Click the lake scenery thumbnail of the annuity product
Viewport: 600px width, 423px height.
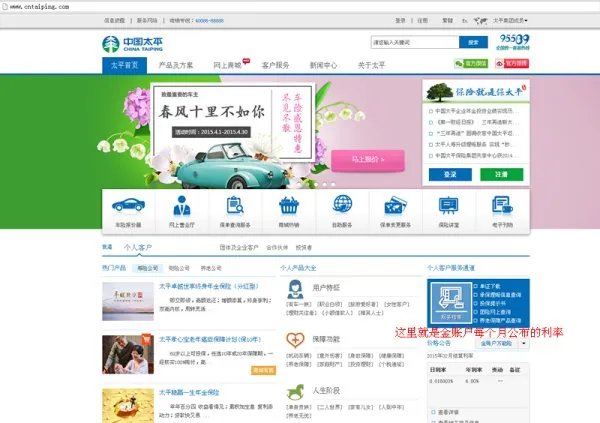click(128, 301)
